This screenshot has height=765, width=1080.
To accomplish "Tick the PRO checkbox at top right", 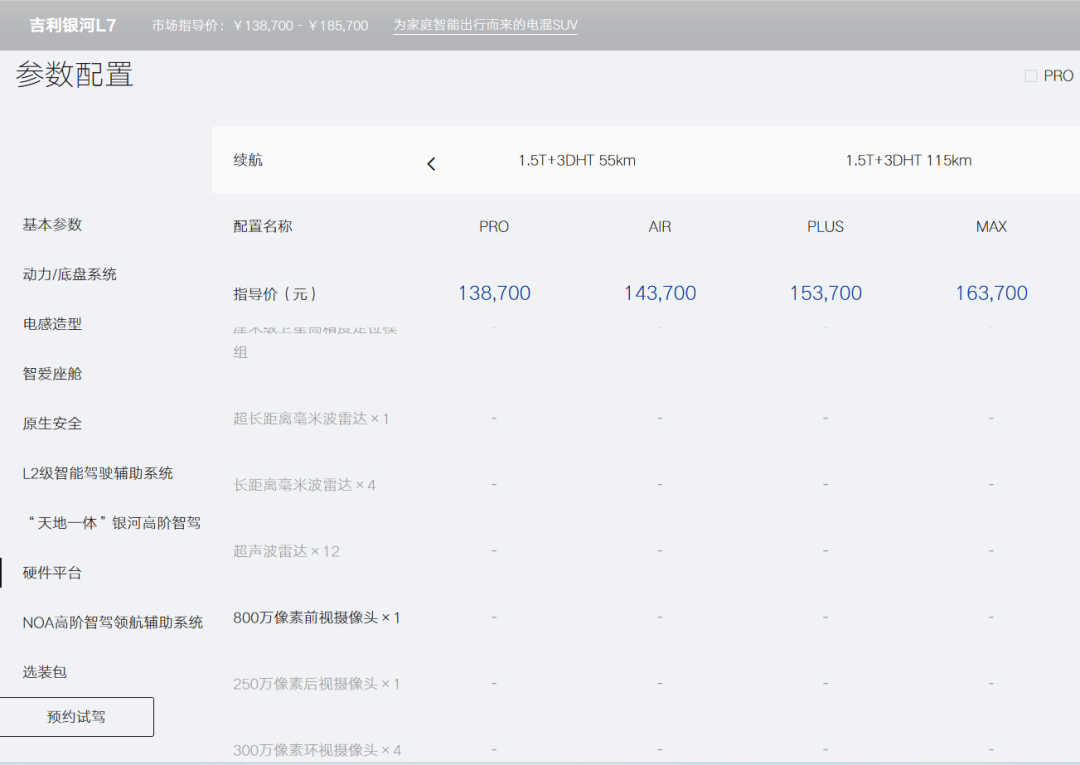I will coord(1030,76).
